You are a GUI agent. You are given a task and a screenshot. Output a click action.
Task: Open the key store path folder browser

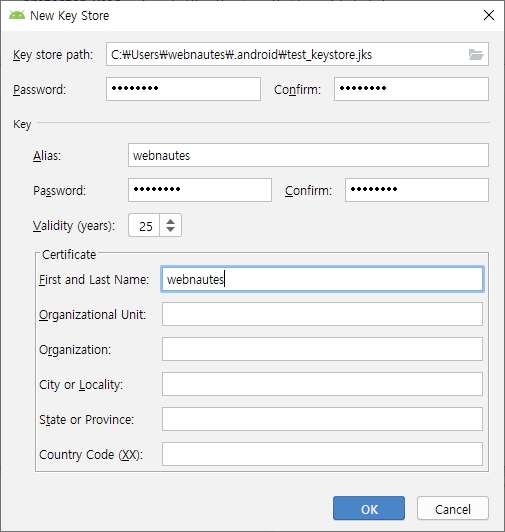[x=476, y=54]
